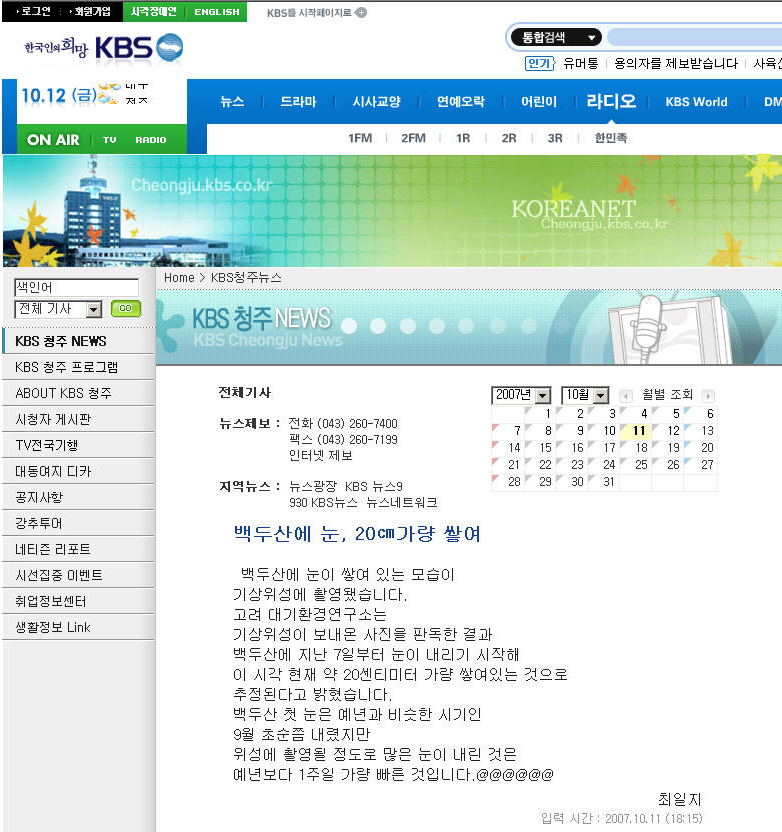
Task: Click the 시각장애인 accessibility link
Action: tap(153, 11)
